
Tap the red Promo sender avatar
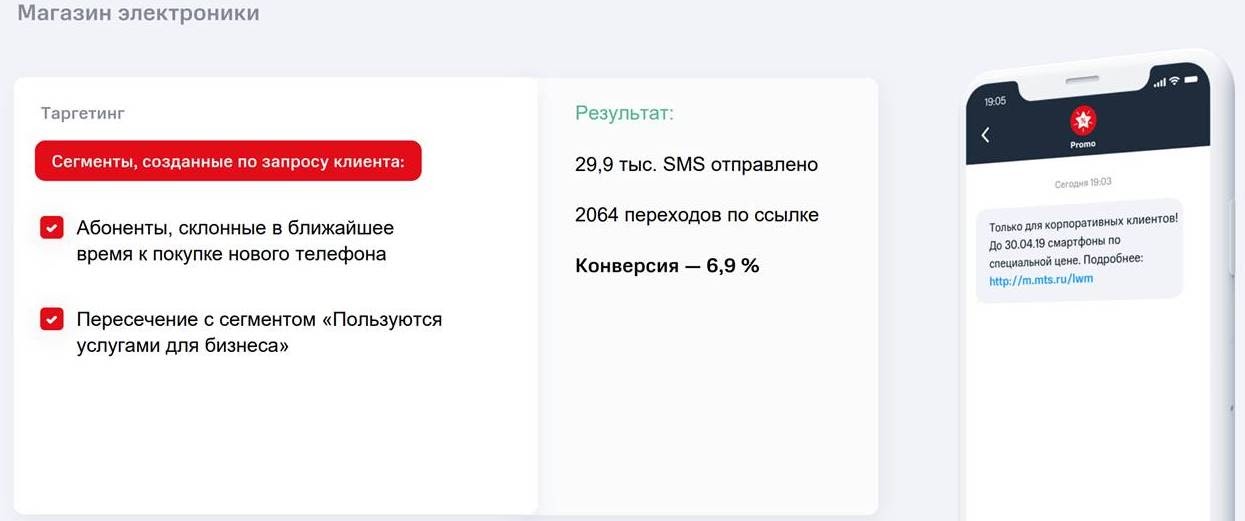click(1083, 121)
